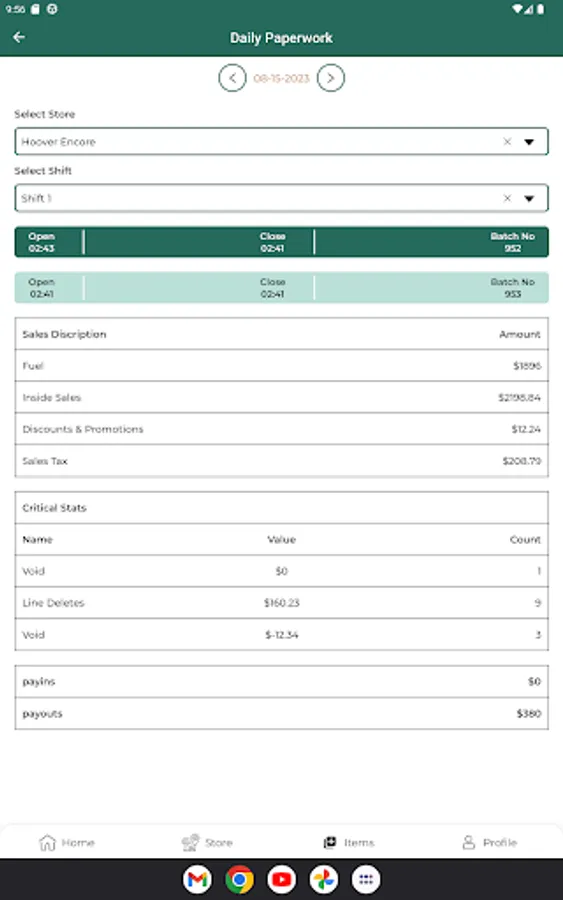The height and width of the screenshot is (900, 563).
Task: Click the Void row with $0 value
Action: 281,571
